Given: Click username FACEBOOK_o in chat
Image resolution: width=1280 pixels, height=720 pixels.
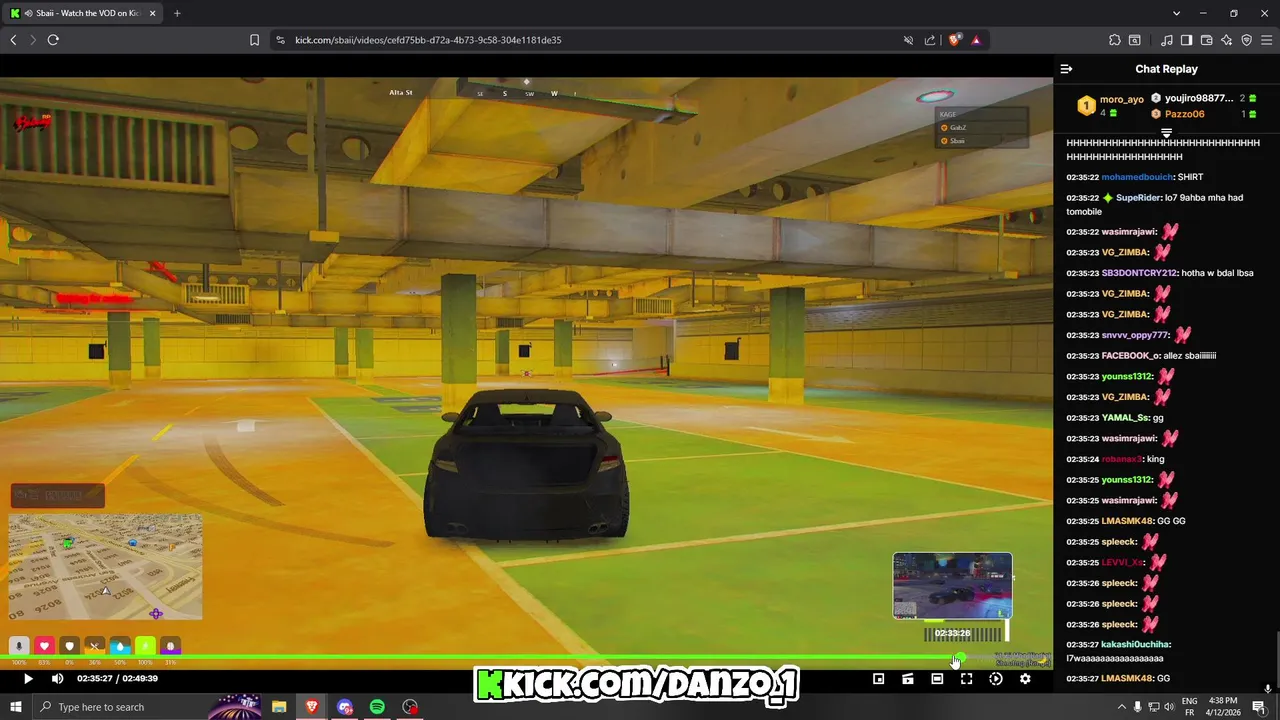Looking at the screenshot, I should (1130, 356).
